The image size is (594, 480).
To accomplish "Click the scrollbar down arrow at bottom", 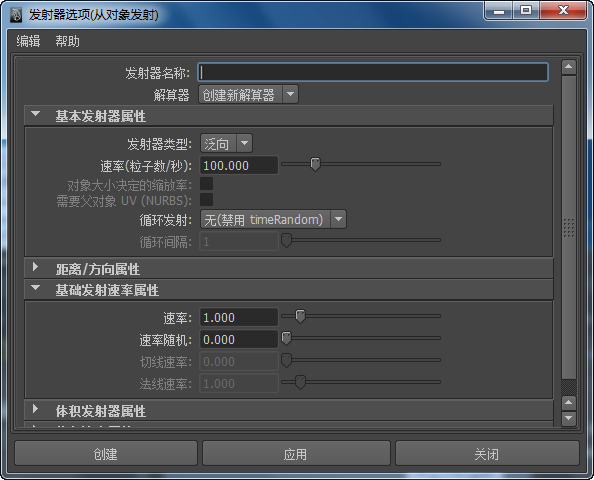I will pyautogui.click(x=568, y=419).
